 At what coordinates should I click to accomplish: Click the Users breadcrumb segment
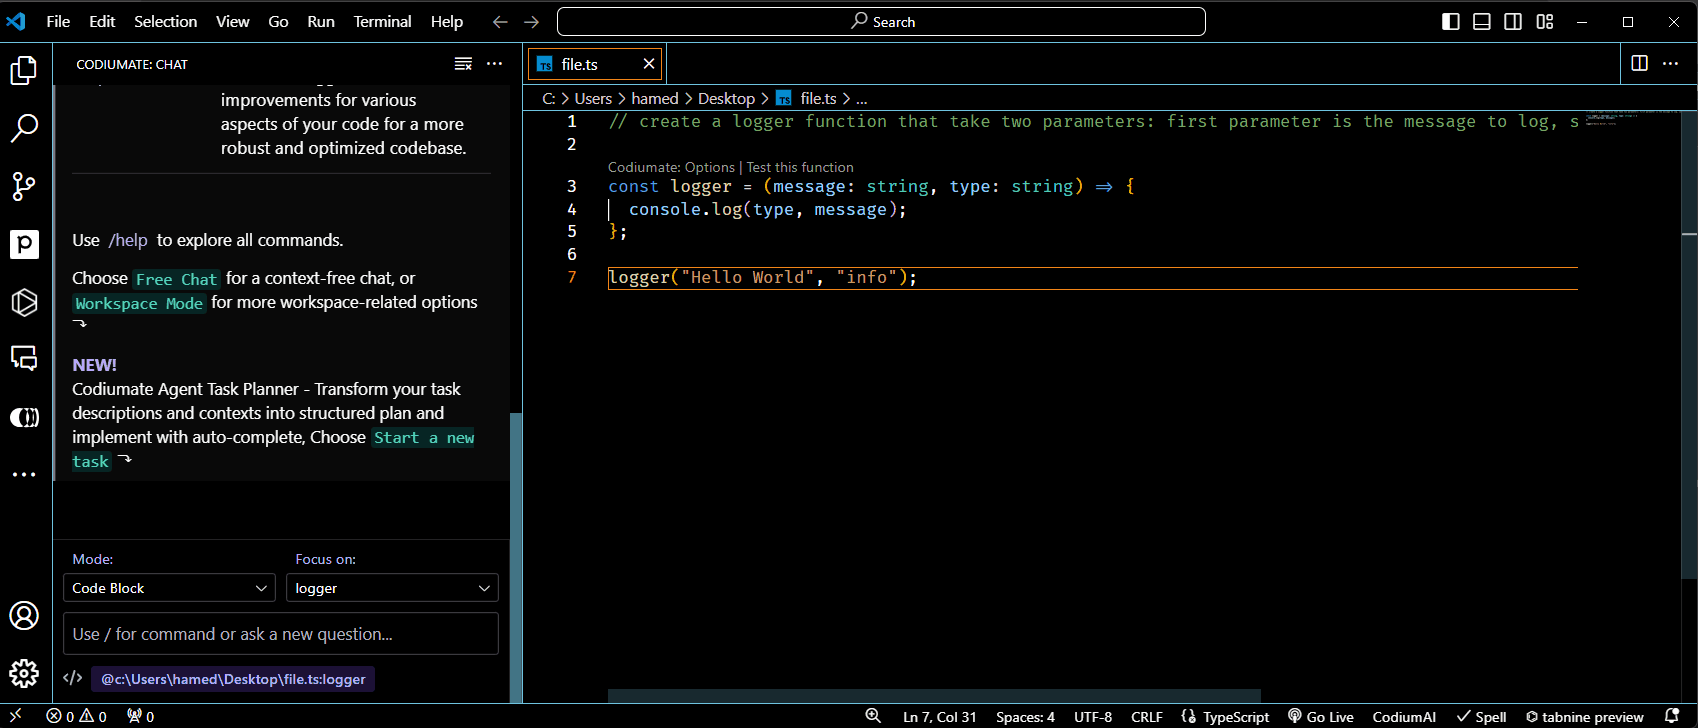tap(593, 98)
